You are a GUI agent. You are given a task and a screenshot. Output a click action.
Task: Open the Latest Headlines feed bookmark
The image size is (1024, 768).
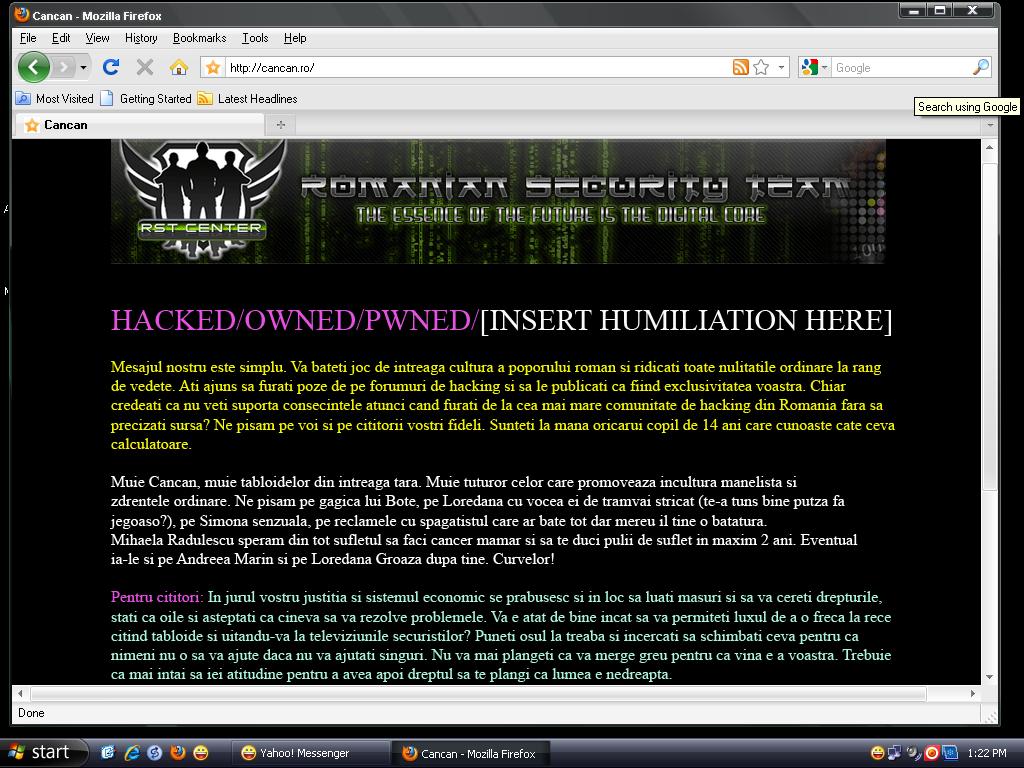click(248, 99)
